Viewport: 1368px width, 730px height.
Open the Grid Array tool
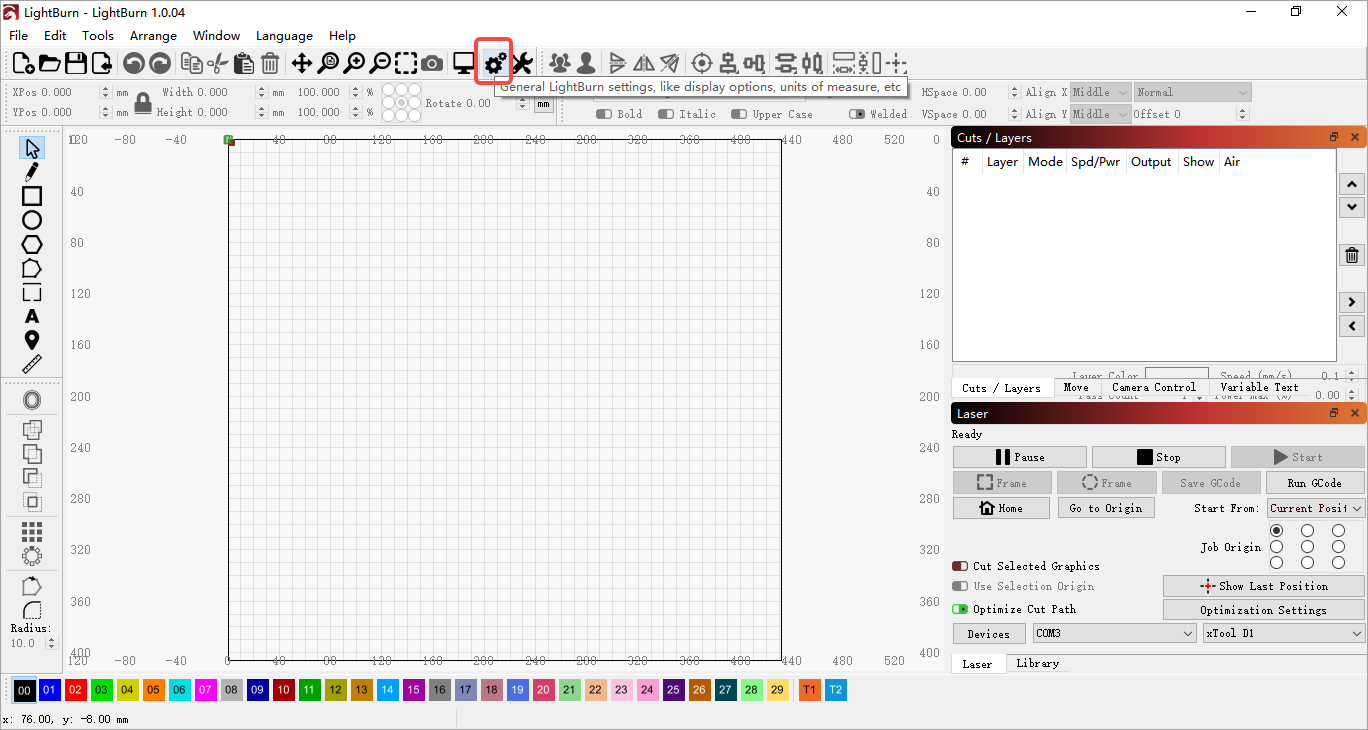[32, 531]
